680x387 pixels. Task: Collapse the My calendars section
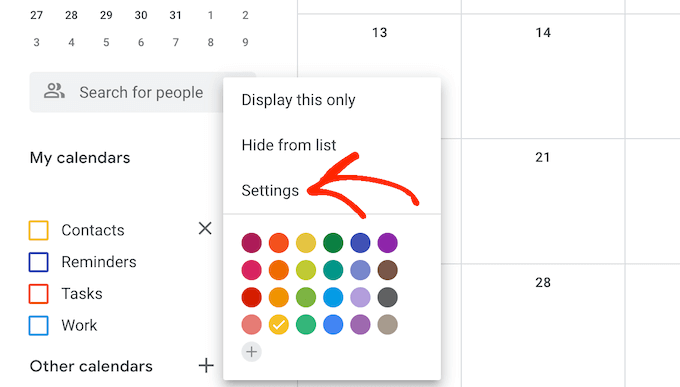point(80,158)
